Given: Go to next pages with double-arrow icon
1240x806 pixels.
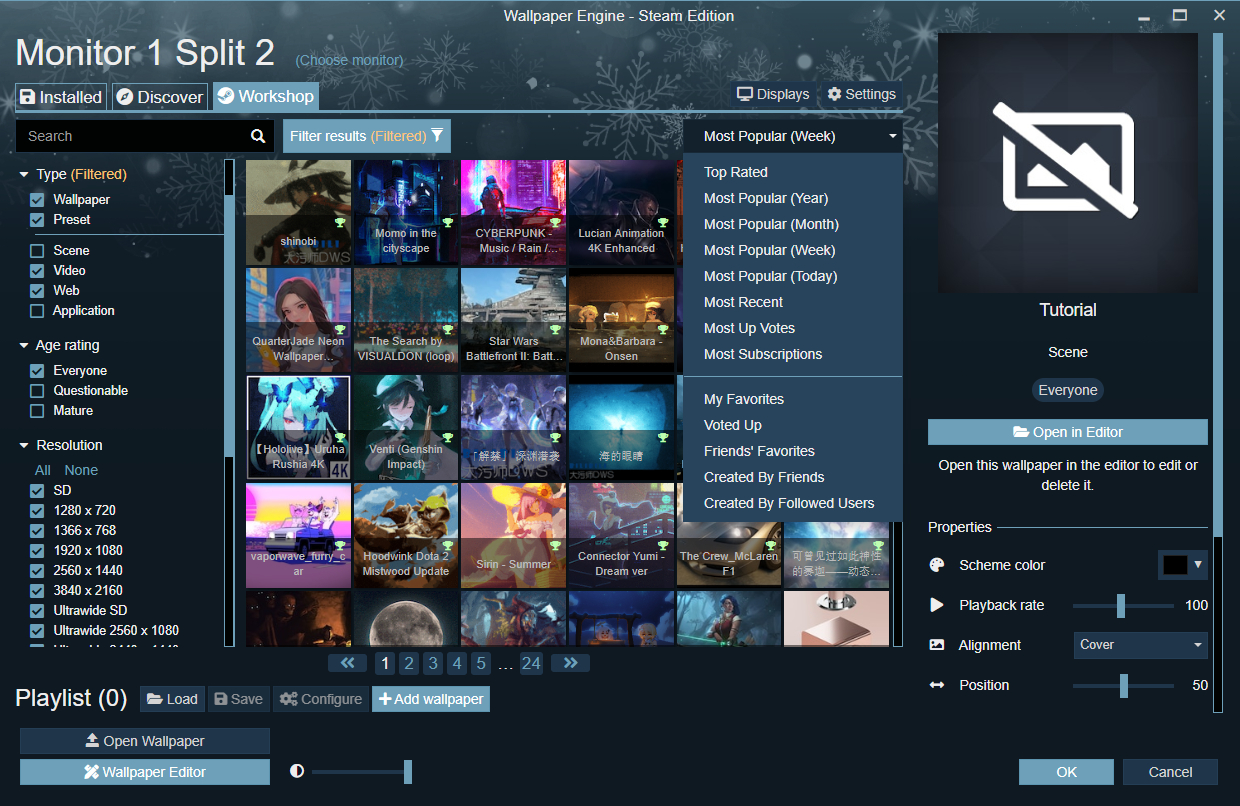Looking at the screenshot, I should (570, 663).
